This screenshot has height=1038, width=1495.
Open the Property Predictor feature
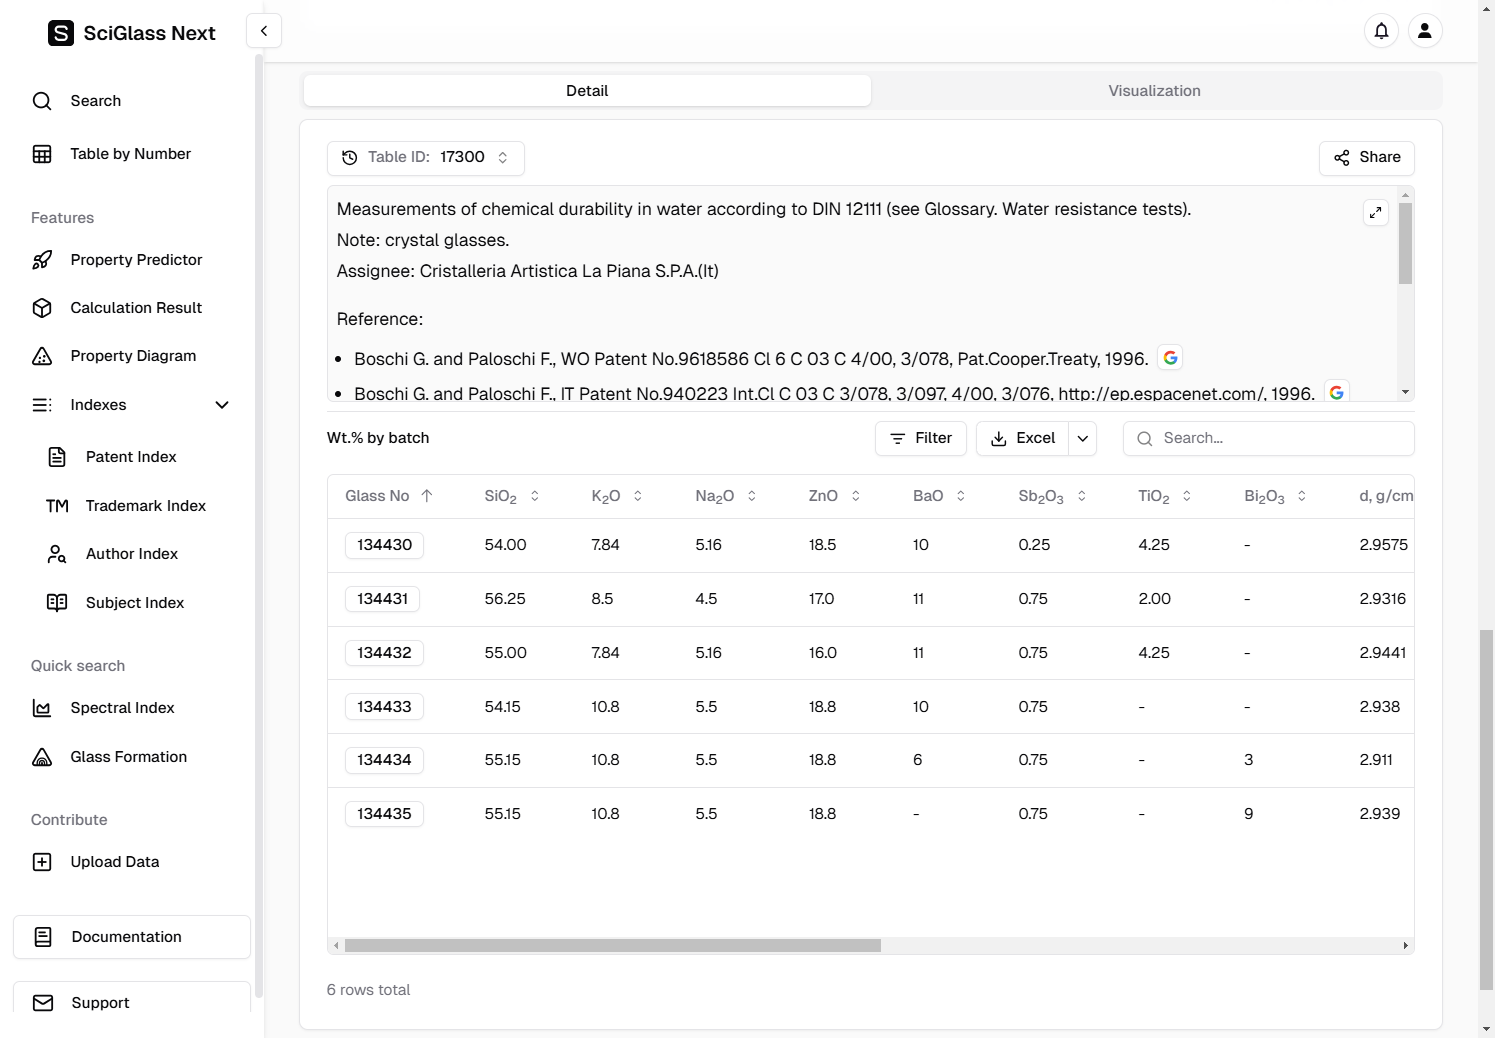coord(136,260)
